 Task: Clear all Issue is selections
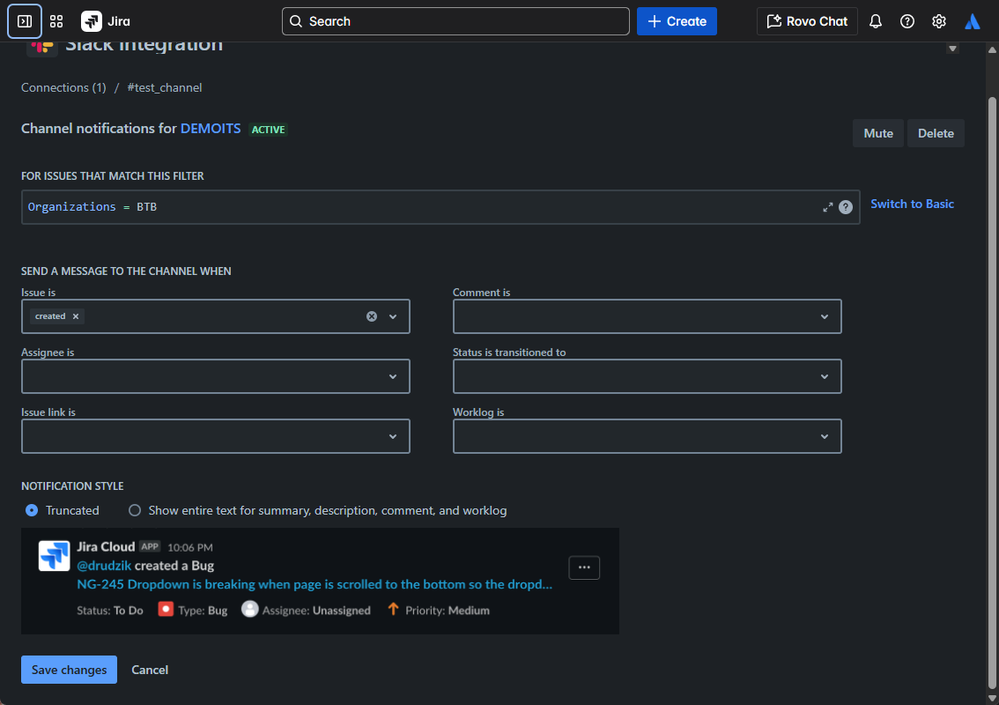tap(371, 317)
